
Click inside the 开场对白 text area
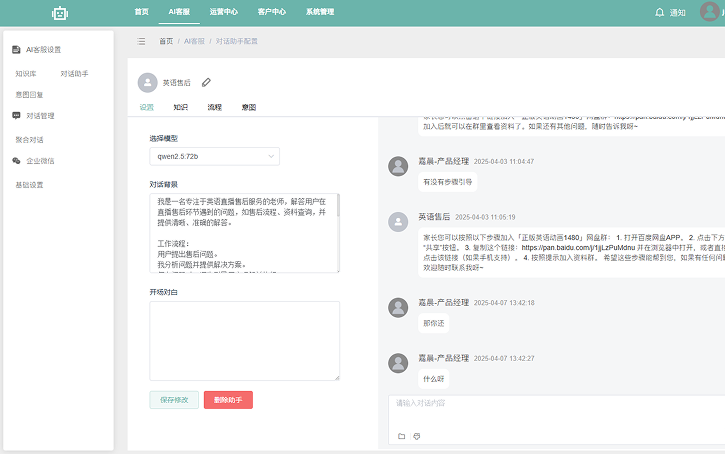click(x=244, y=340)
